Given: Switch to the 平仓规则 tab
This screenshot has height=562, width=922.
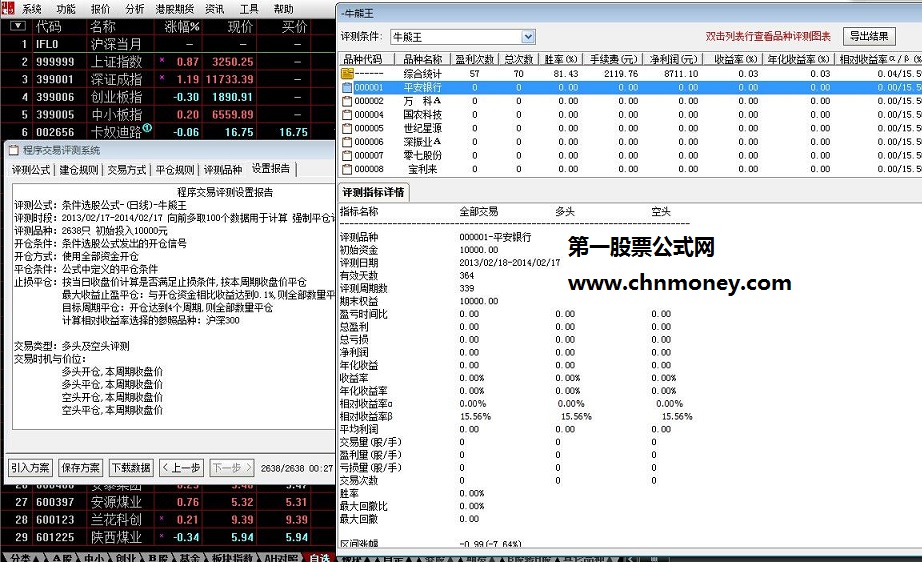Looking at the screenshot, I should [175, 170].
